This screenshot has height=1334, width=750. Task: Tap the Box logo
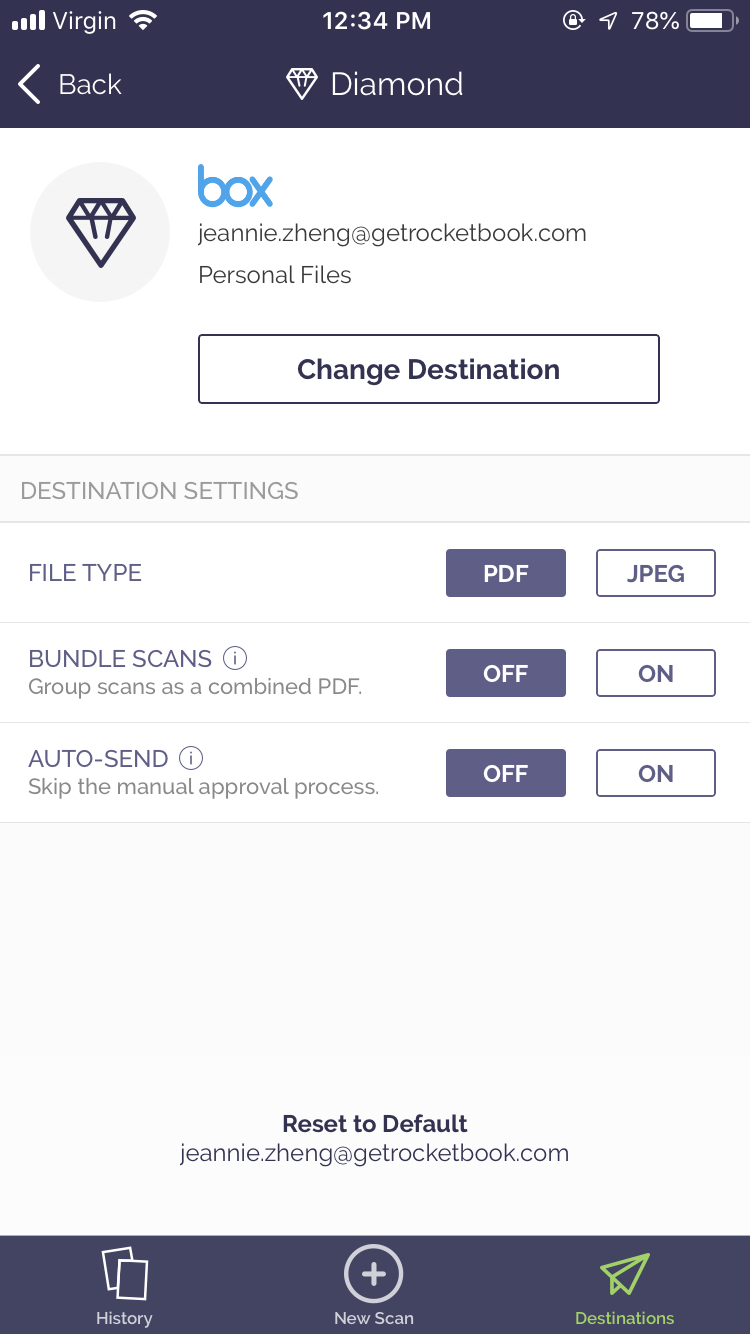point(235,186)
